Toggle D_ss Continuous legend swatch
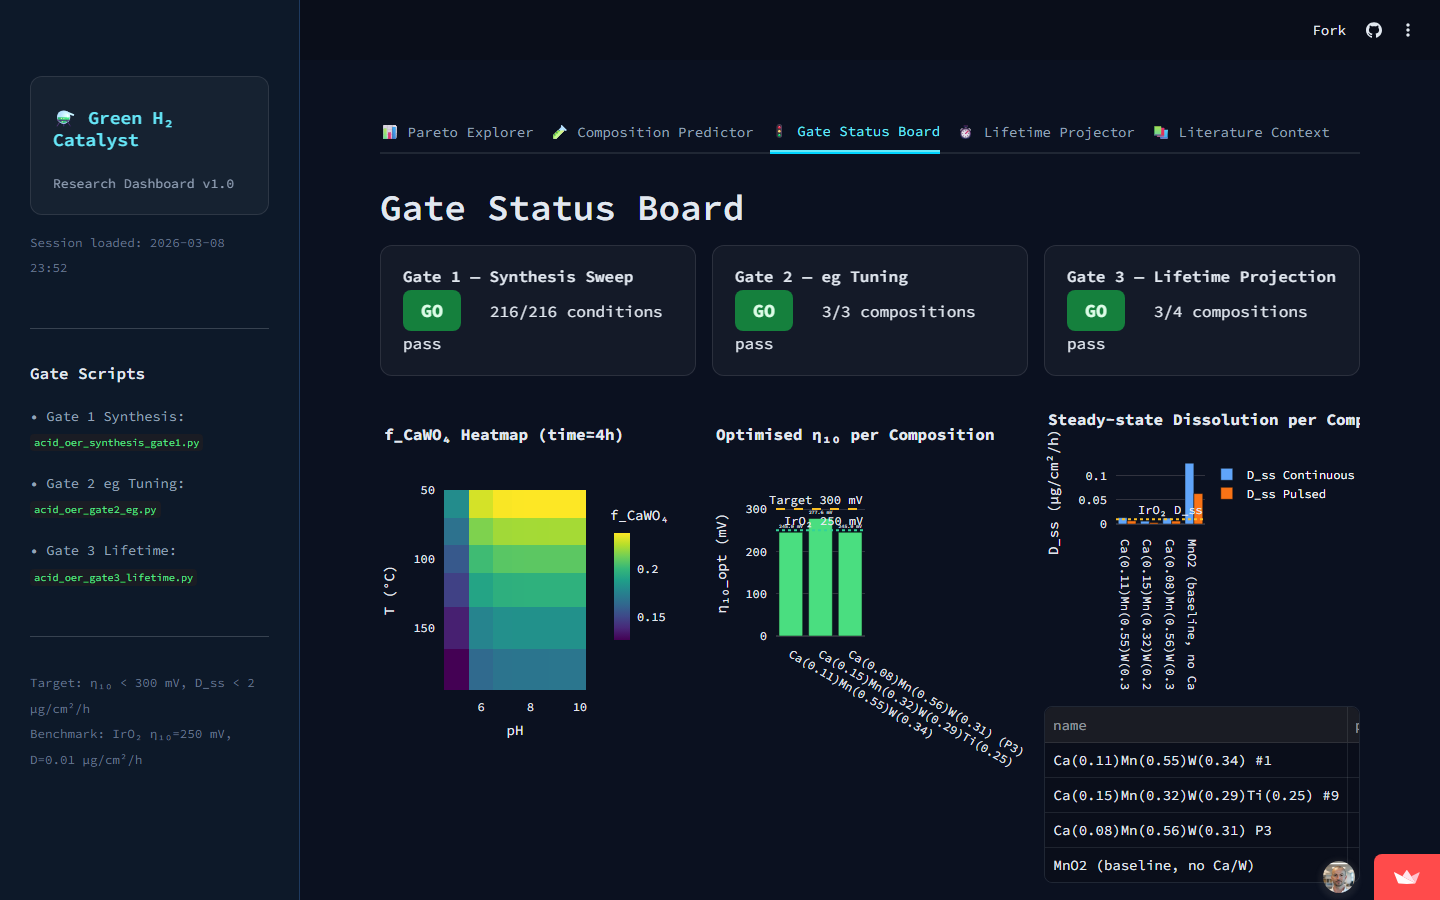Screen dimensions: 1440x900 1227,475
